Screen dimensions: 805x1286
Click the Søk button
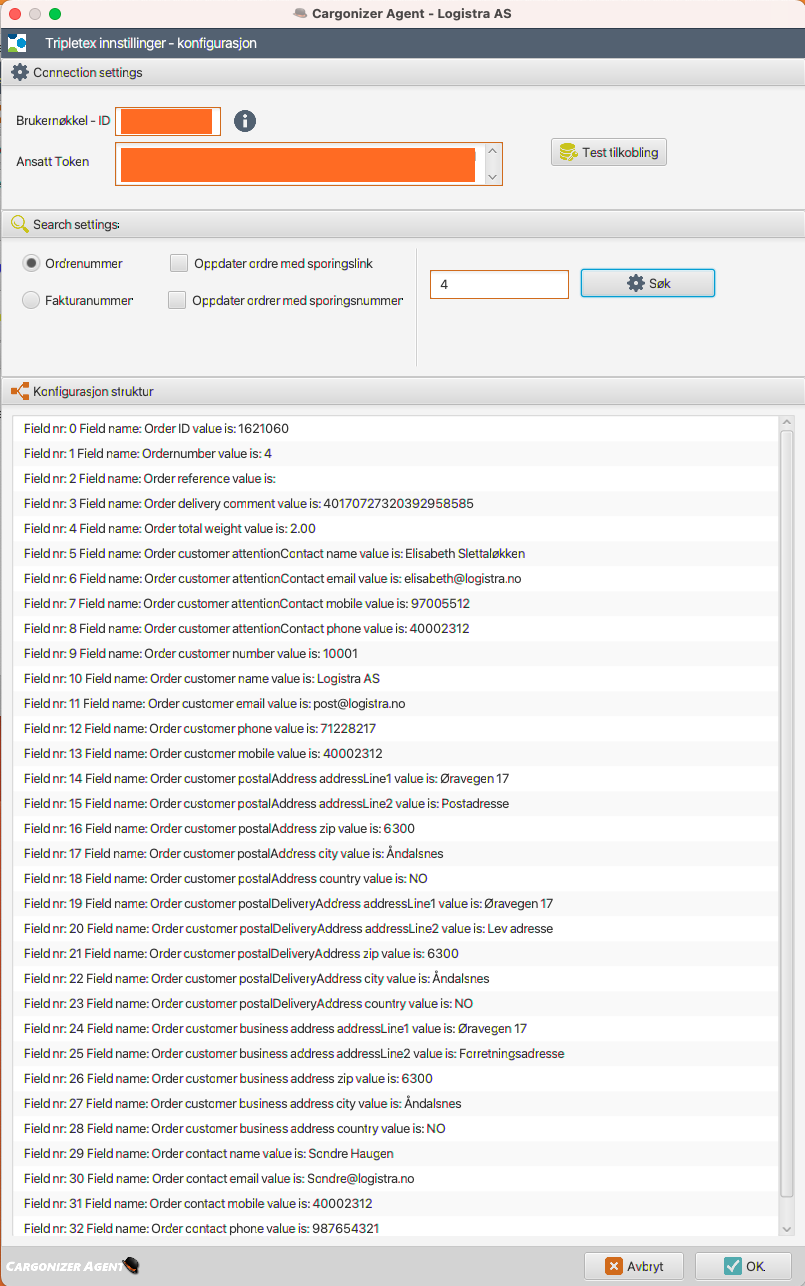click(x=648, y=284)
